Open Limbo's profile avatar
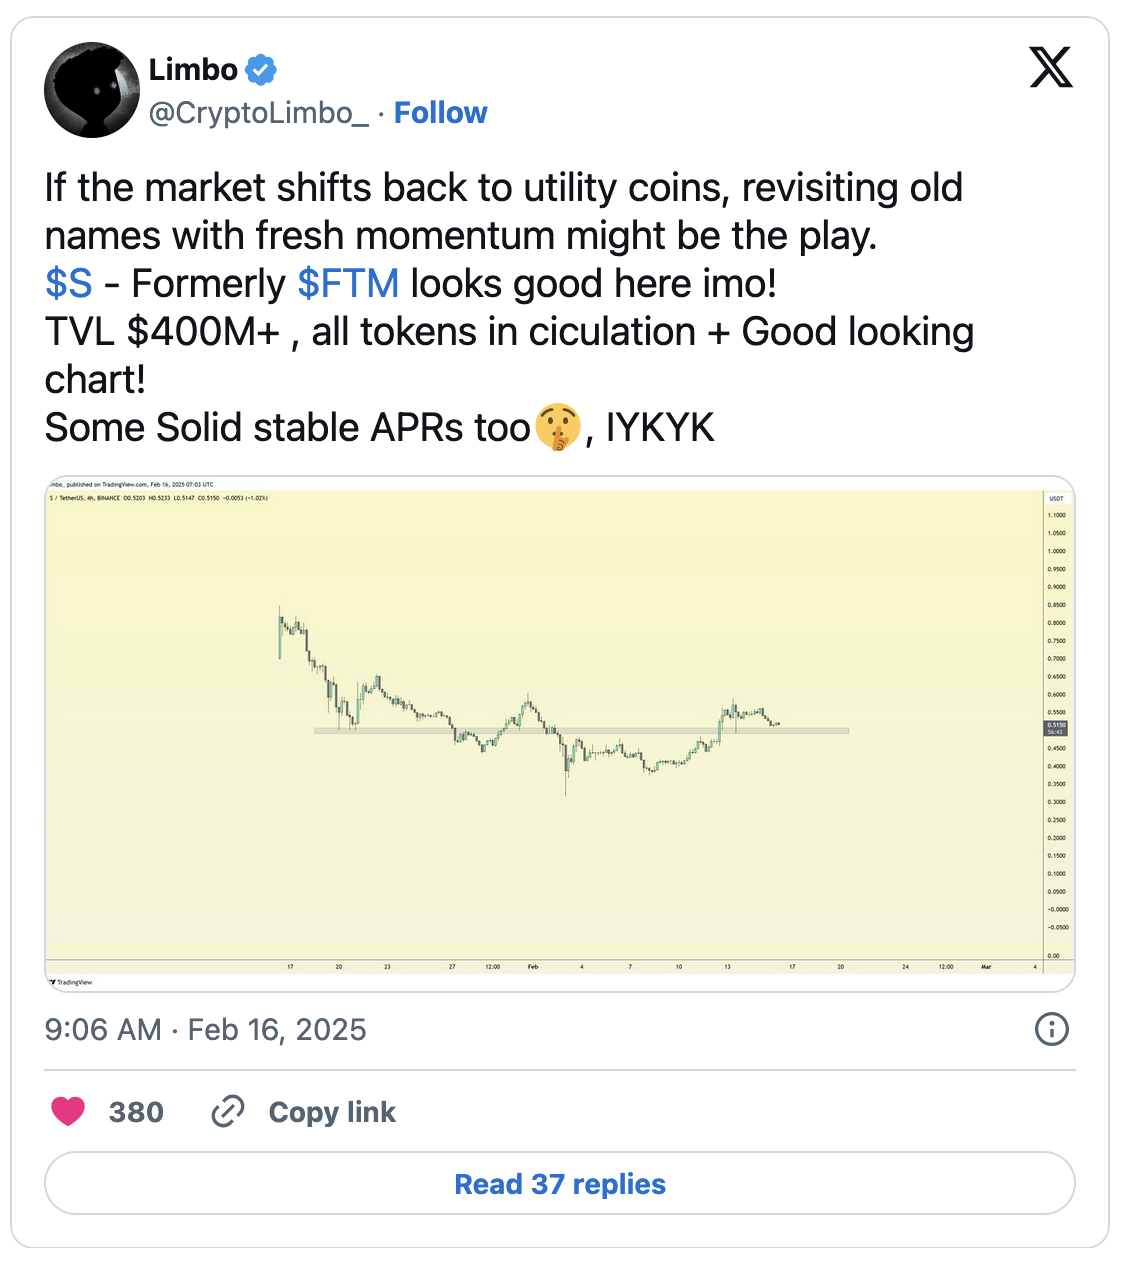 point(92,90)
